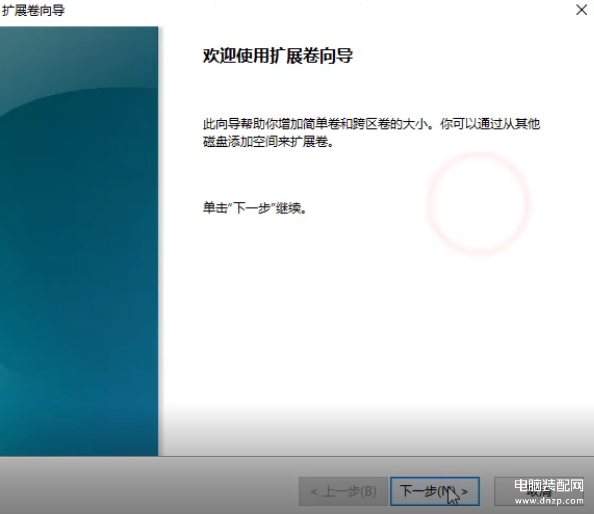Image resolution: width=594 pixels, height=514 pixels.
Task: Click the 欢迎使用扩展卷向导 heading
Action: (x=278, y=56)
